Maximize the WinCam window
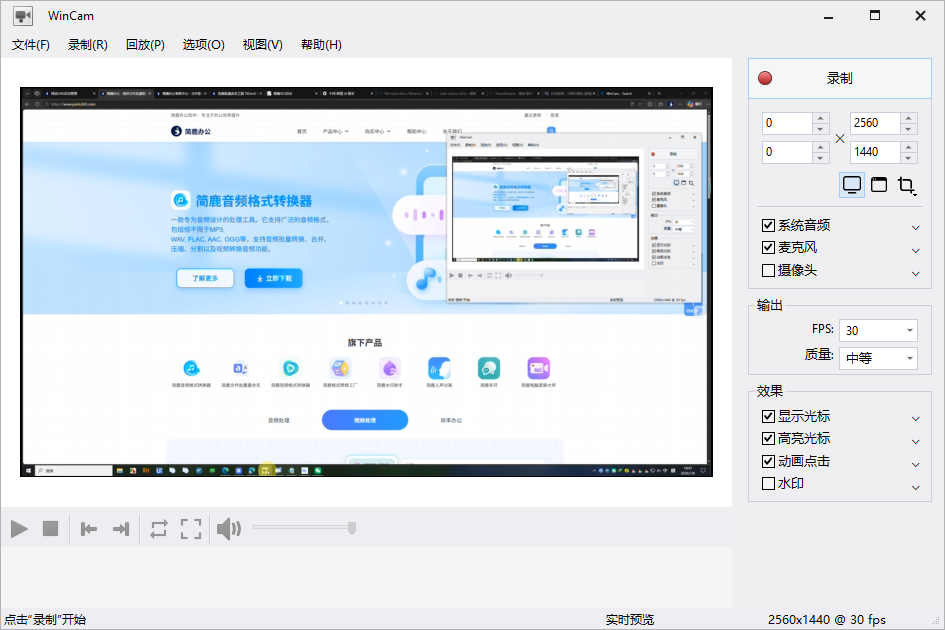This screenshot has width=945, height=630. 875,16
